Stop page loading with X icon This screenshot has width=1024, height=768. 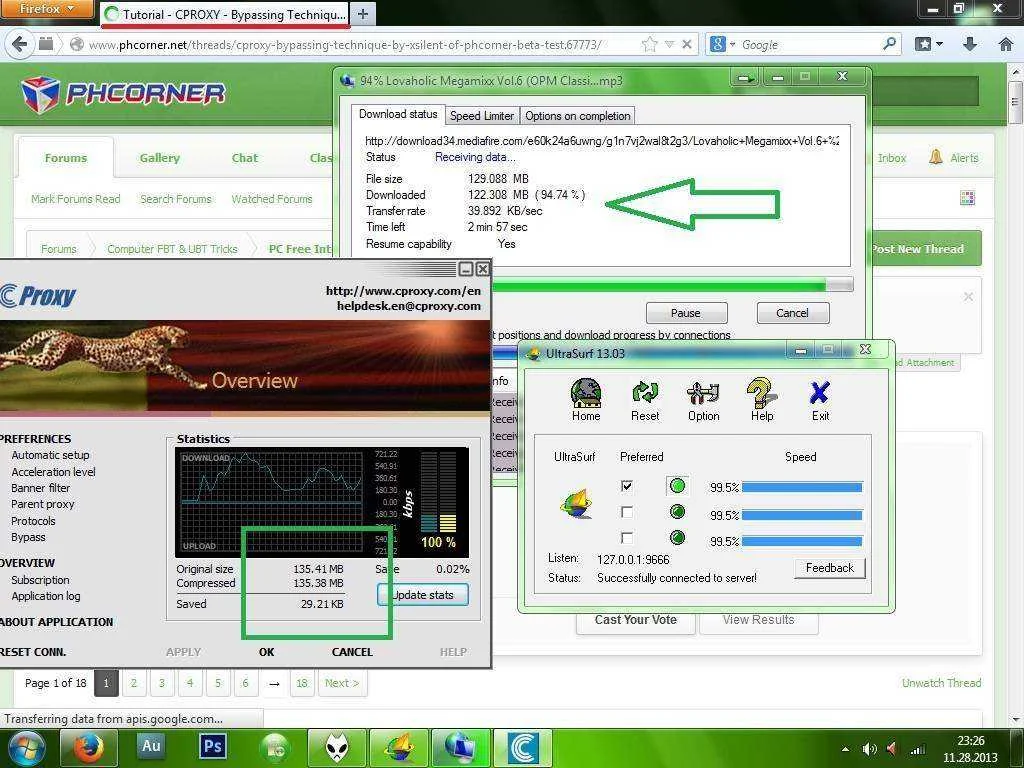687,44
